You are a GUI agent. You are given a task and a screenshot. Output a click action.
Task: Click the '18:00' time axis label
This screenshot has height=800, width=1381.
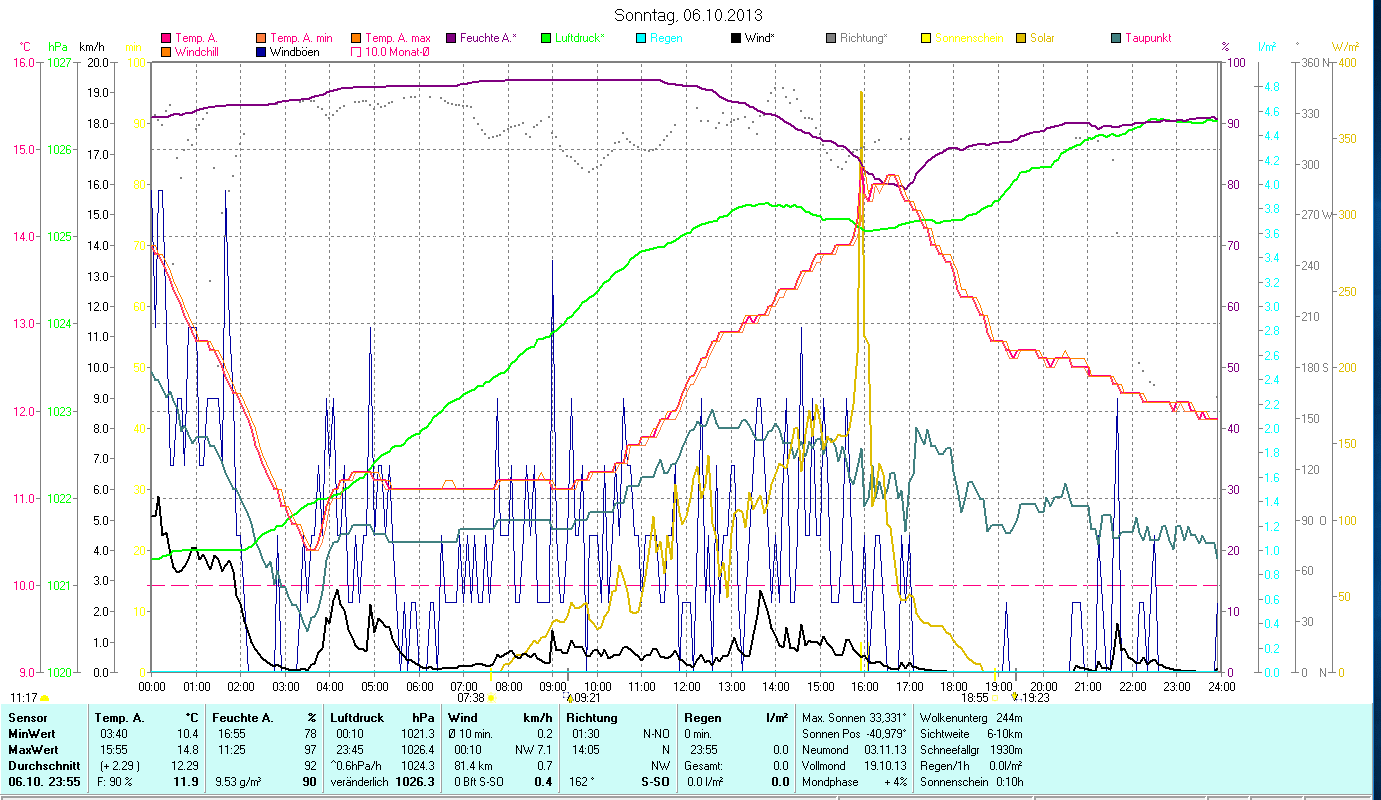coord(954,686)
